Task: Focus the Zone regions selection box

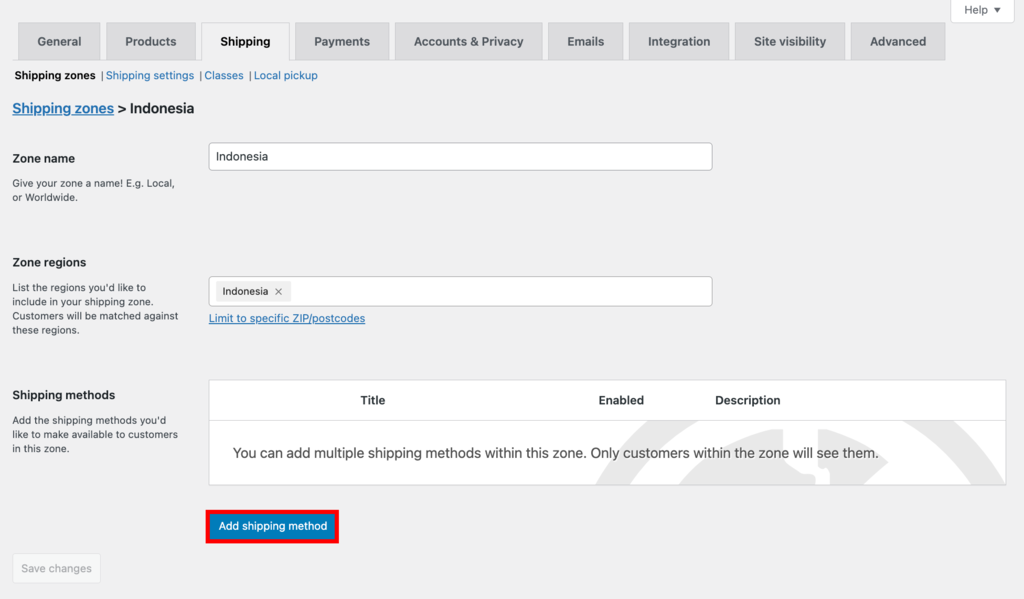Action: click(x=500, y=291)
